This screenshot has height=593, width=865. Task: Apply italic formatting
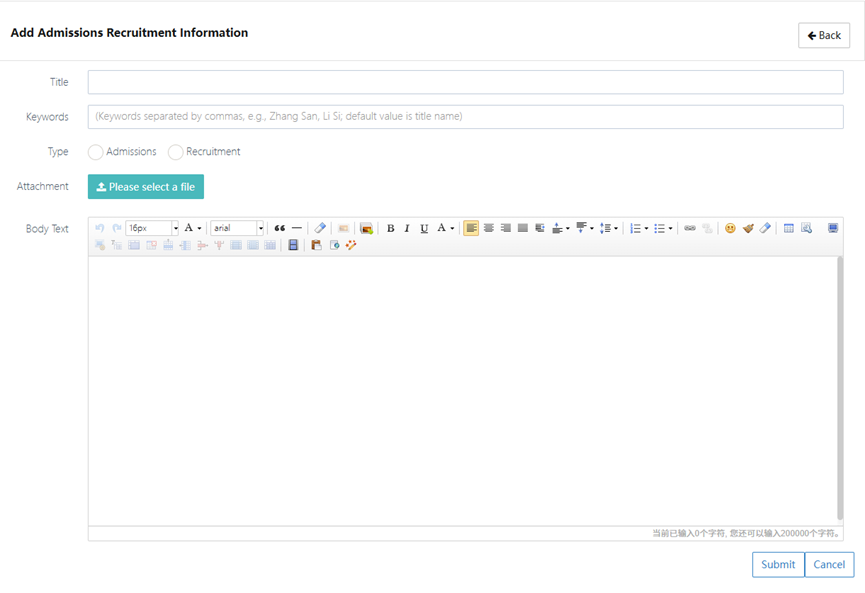coord(407,228)
